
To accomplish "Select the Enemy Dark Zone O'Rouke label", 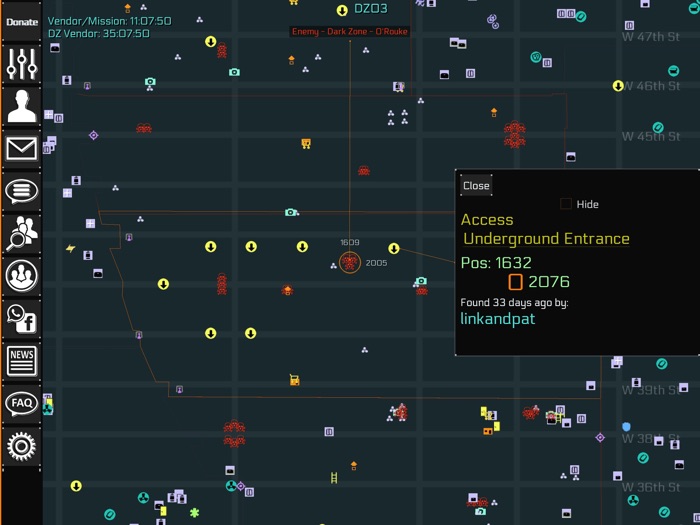I will (x=350, y=31).
